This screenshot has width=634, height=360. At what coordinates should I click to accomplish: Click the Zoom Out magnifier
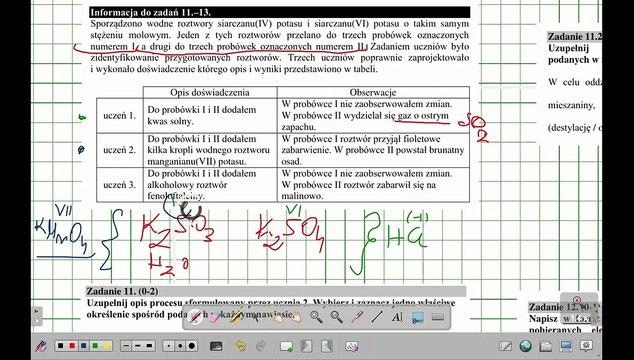pyautogui.click(x=336, y=317)
